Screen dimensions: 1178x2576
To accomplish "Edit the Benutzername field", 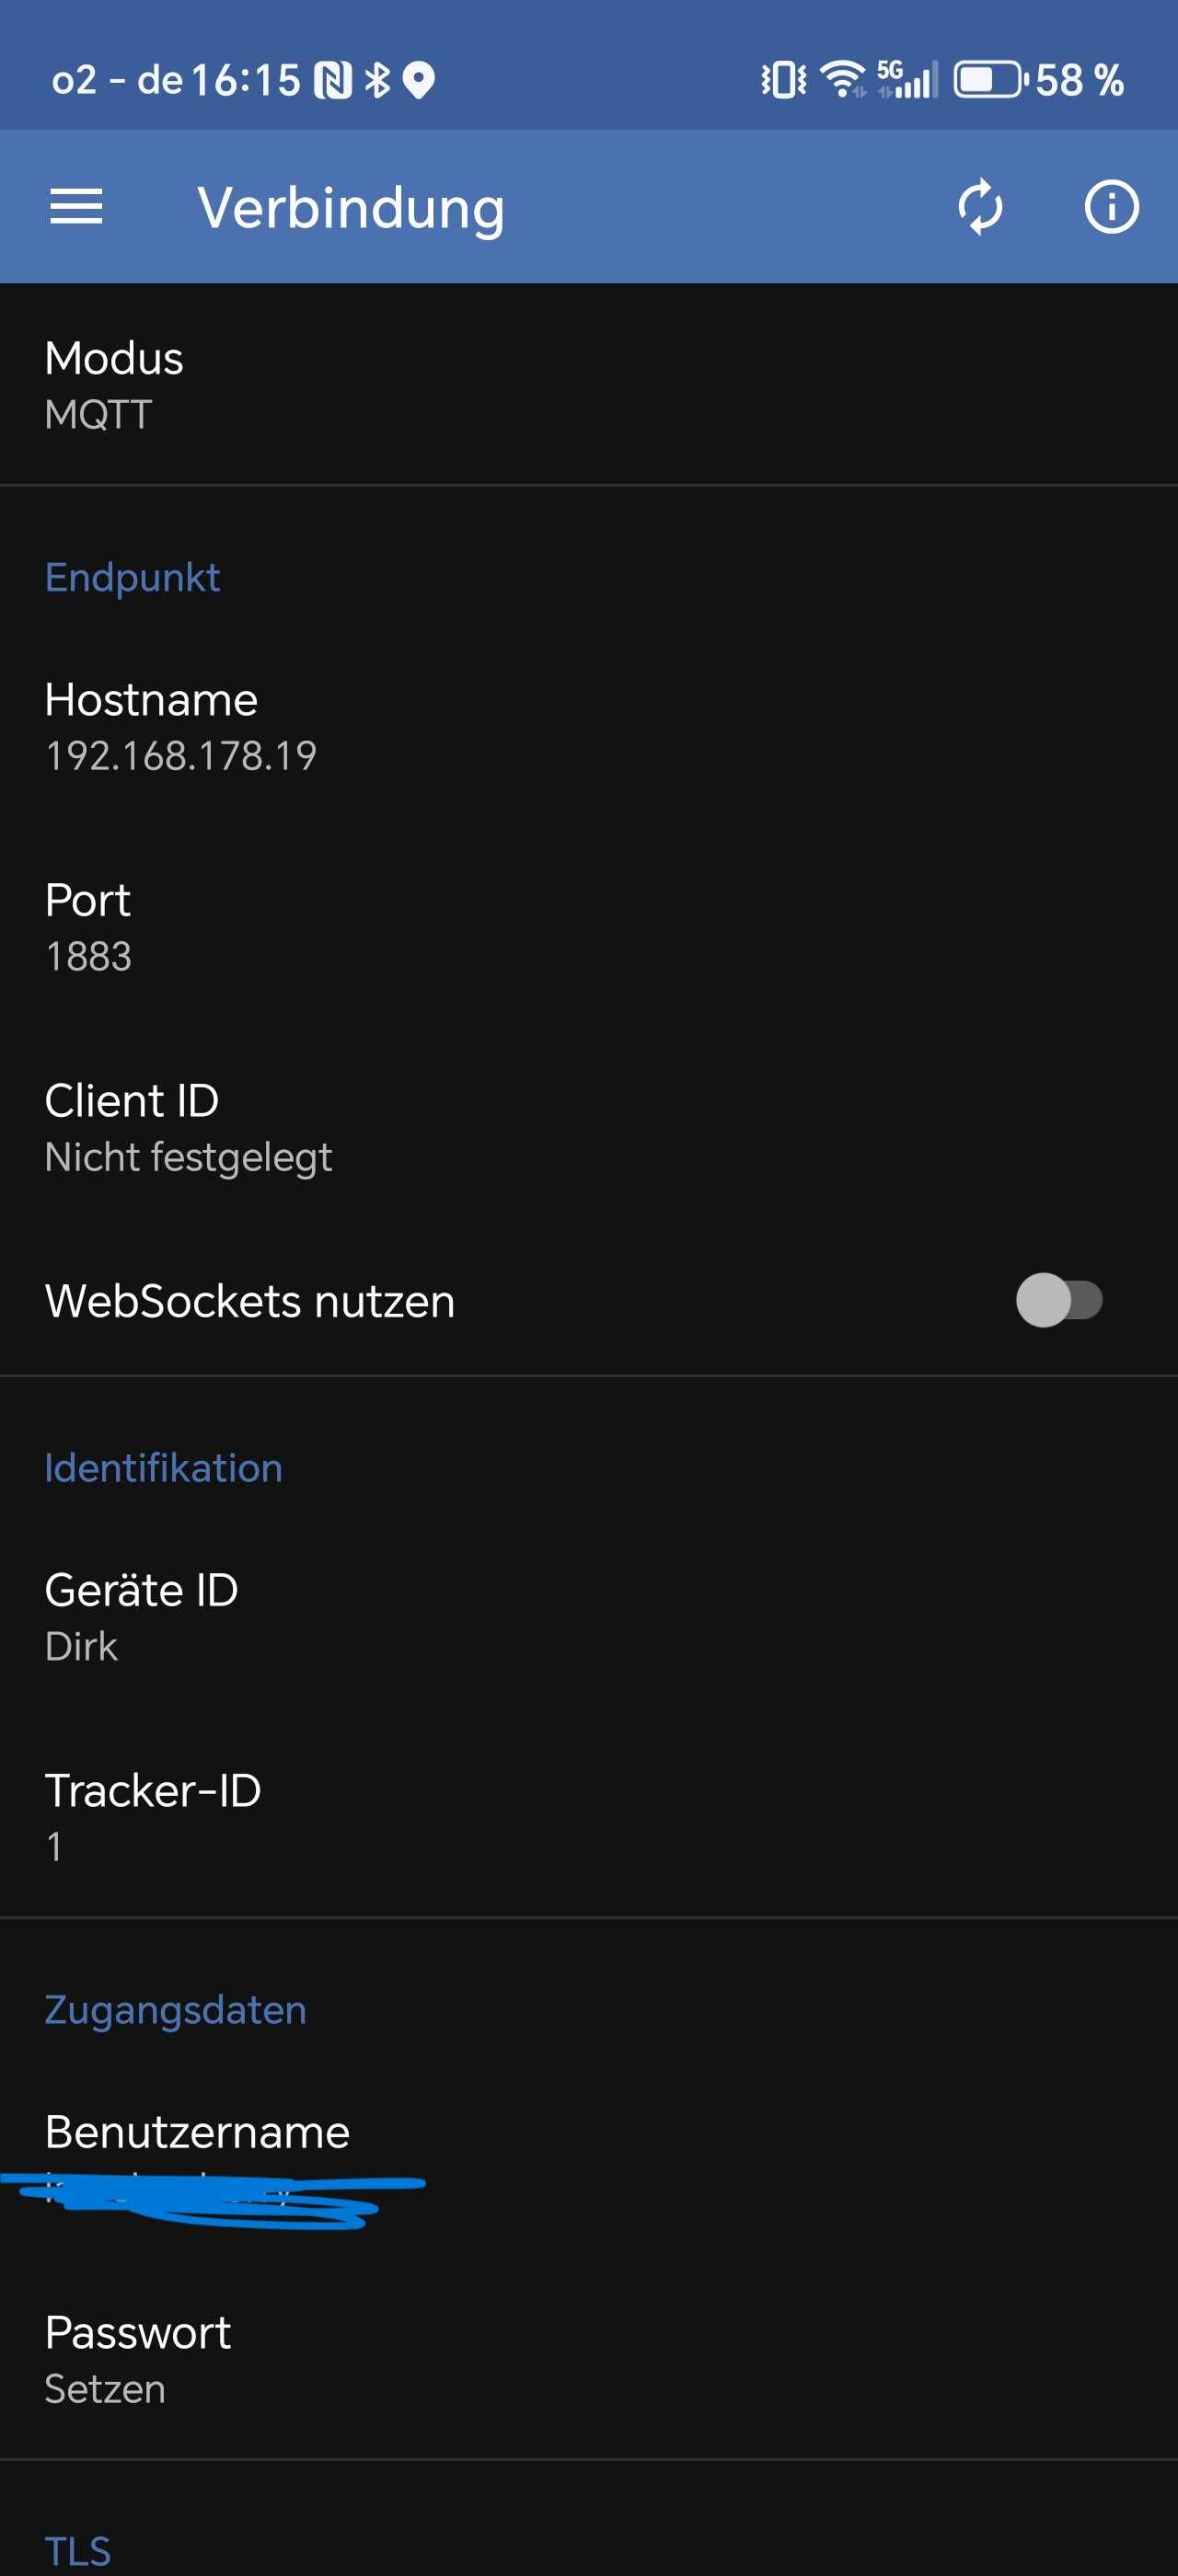I will [x=588, y=2160].
